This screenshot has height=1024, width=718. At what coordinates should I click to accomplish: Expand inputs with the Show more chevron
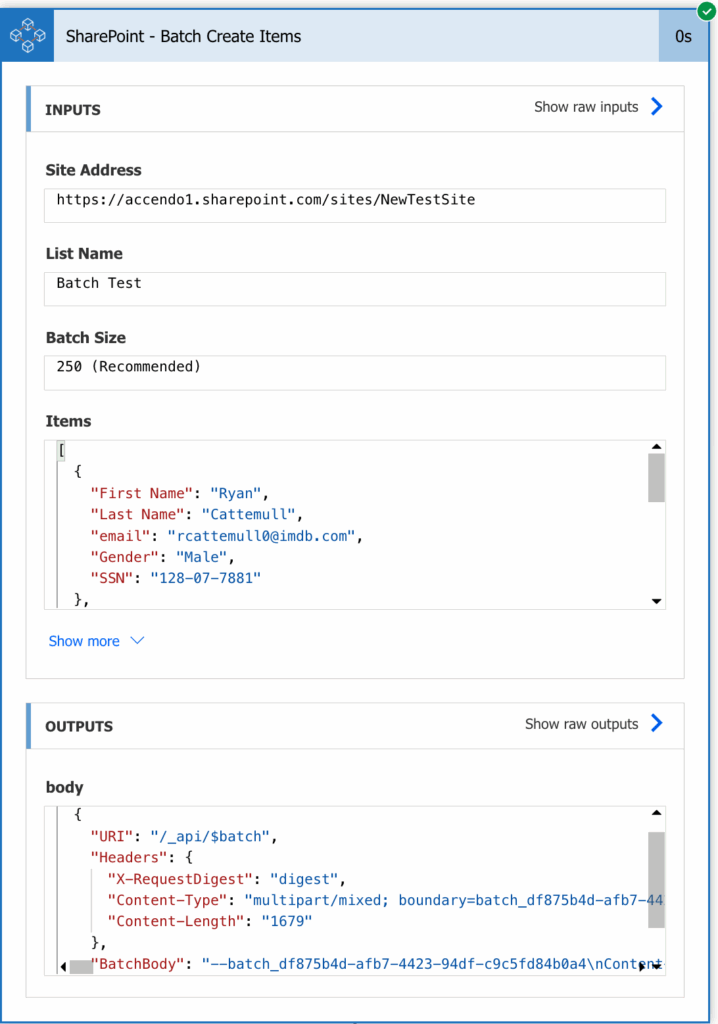click(137, 641)
